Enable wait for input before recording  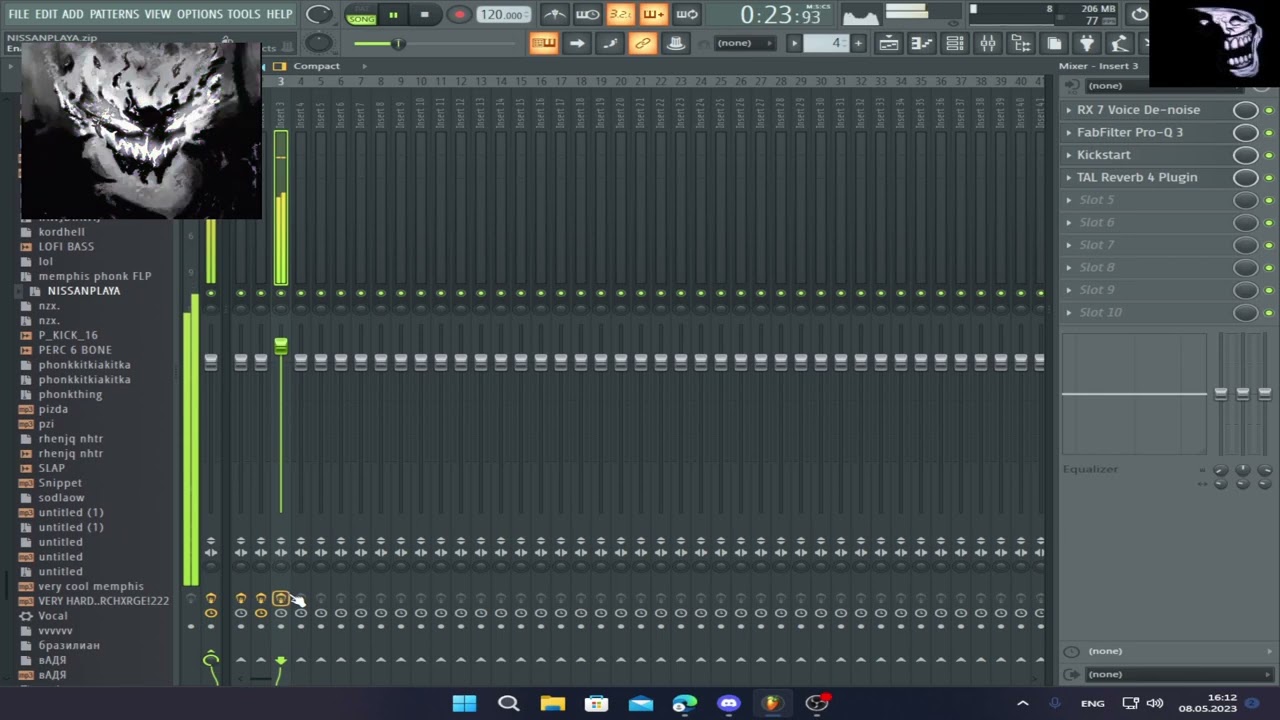[x=587, y=14]
